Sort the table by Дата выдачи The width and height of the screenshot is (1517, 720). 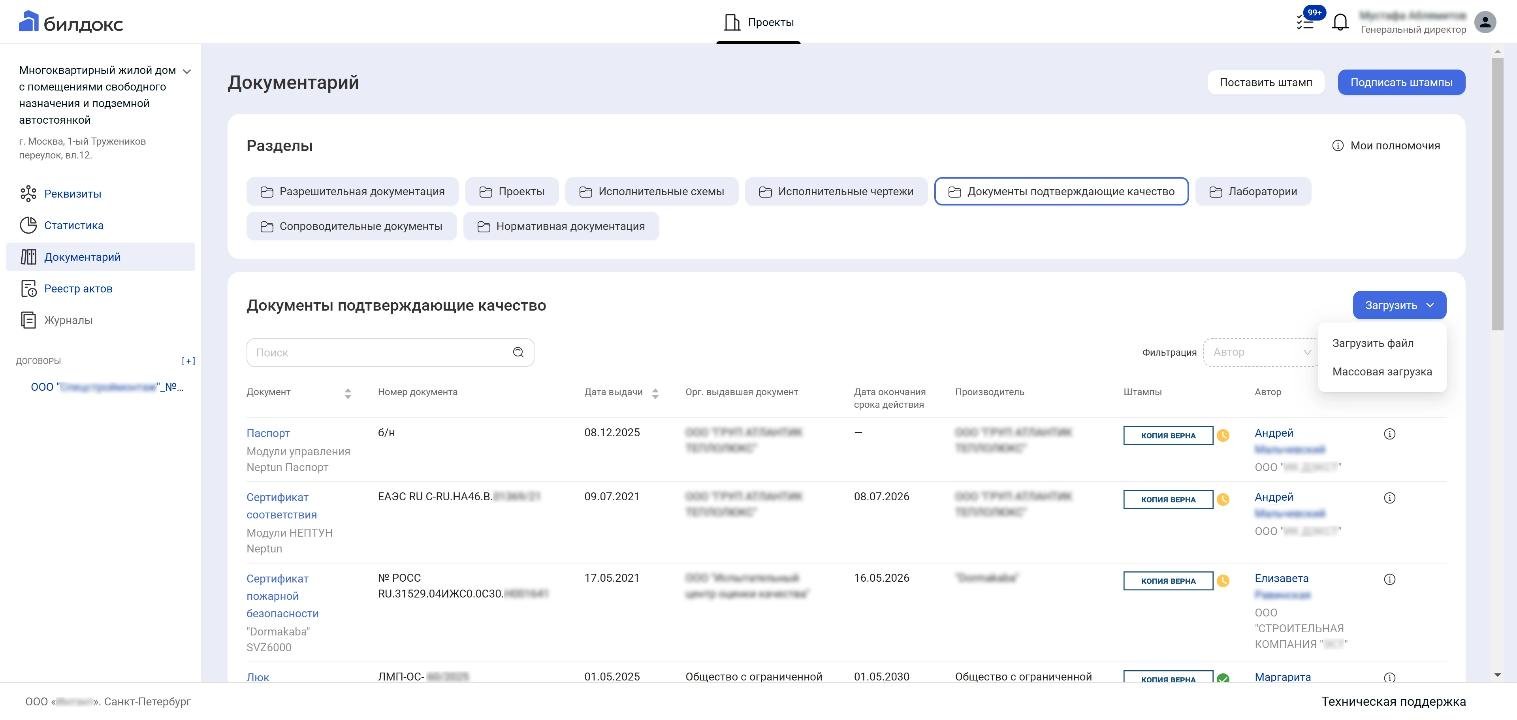(655, 393)
